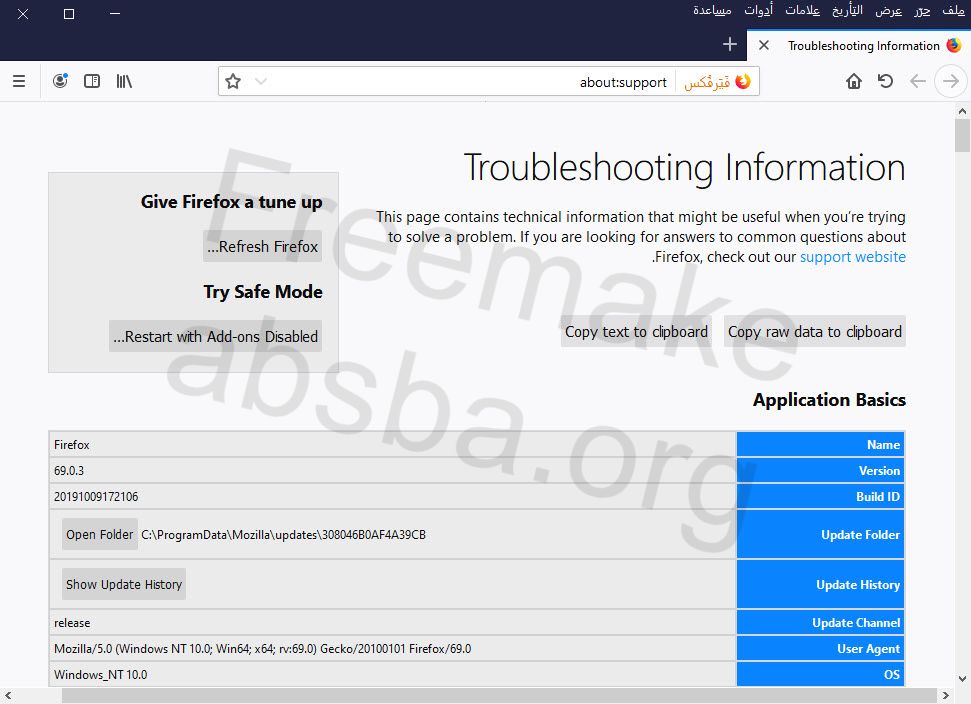Click the Name header cell
971x704 pixels.
tap(821, 445)
